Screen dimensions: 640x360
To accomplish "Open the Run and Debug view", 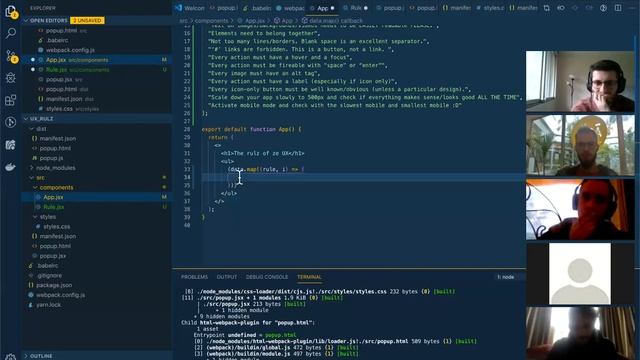I will pyautogui.click(x=11, y=78).
